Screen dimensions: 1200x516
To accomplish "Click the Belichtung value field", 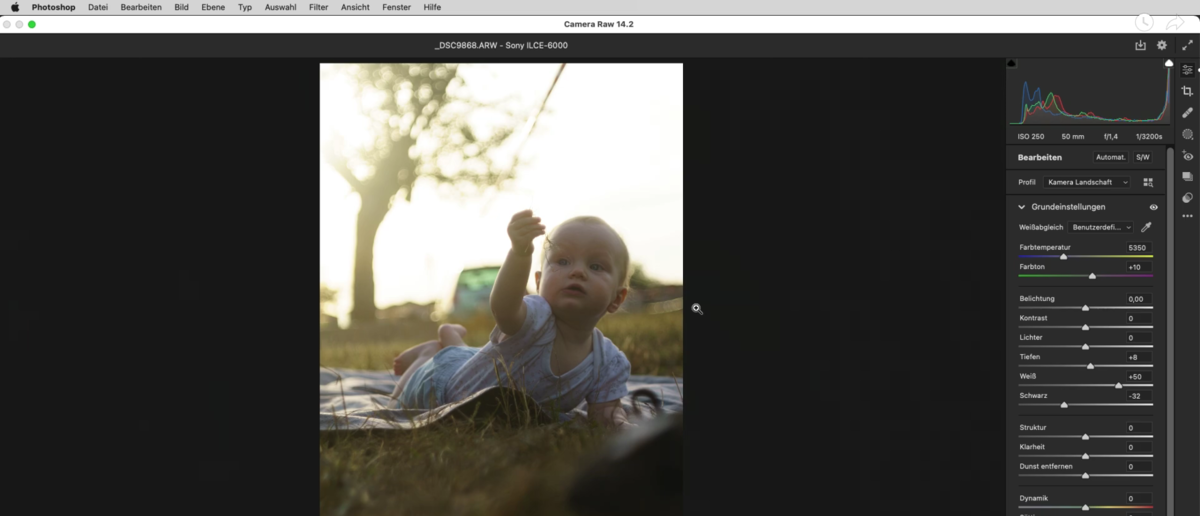I will pos(1136,299).
